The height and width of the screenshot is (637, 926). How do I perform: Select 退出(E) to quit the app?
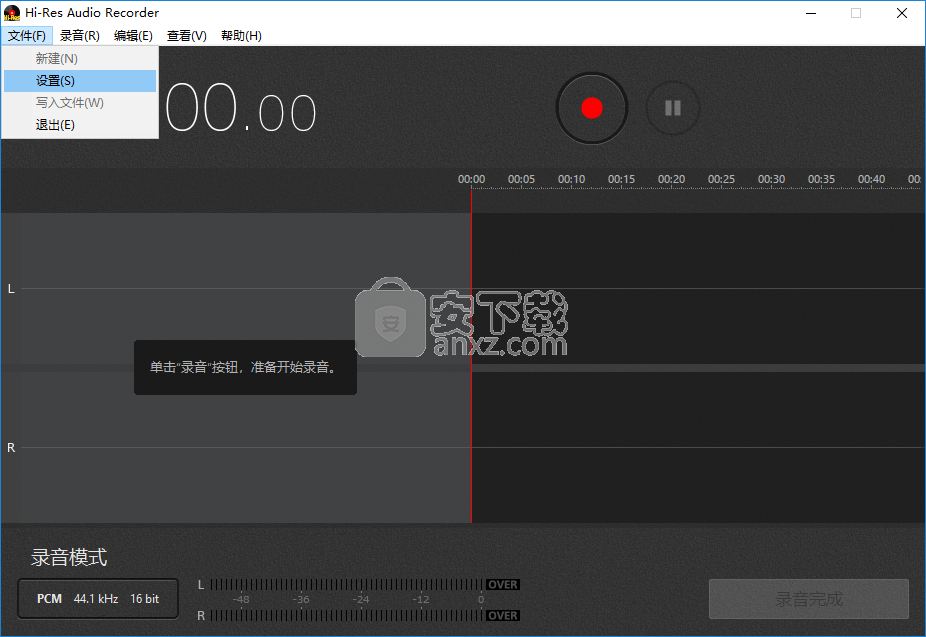pos(80,125)
